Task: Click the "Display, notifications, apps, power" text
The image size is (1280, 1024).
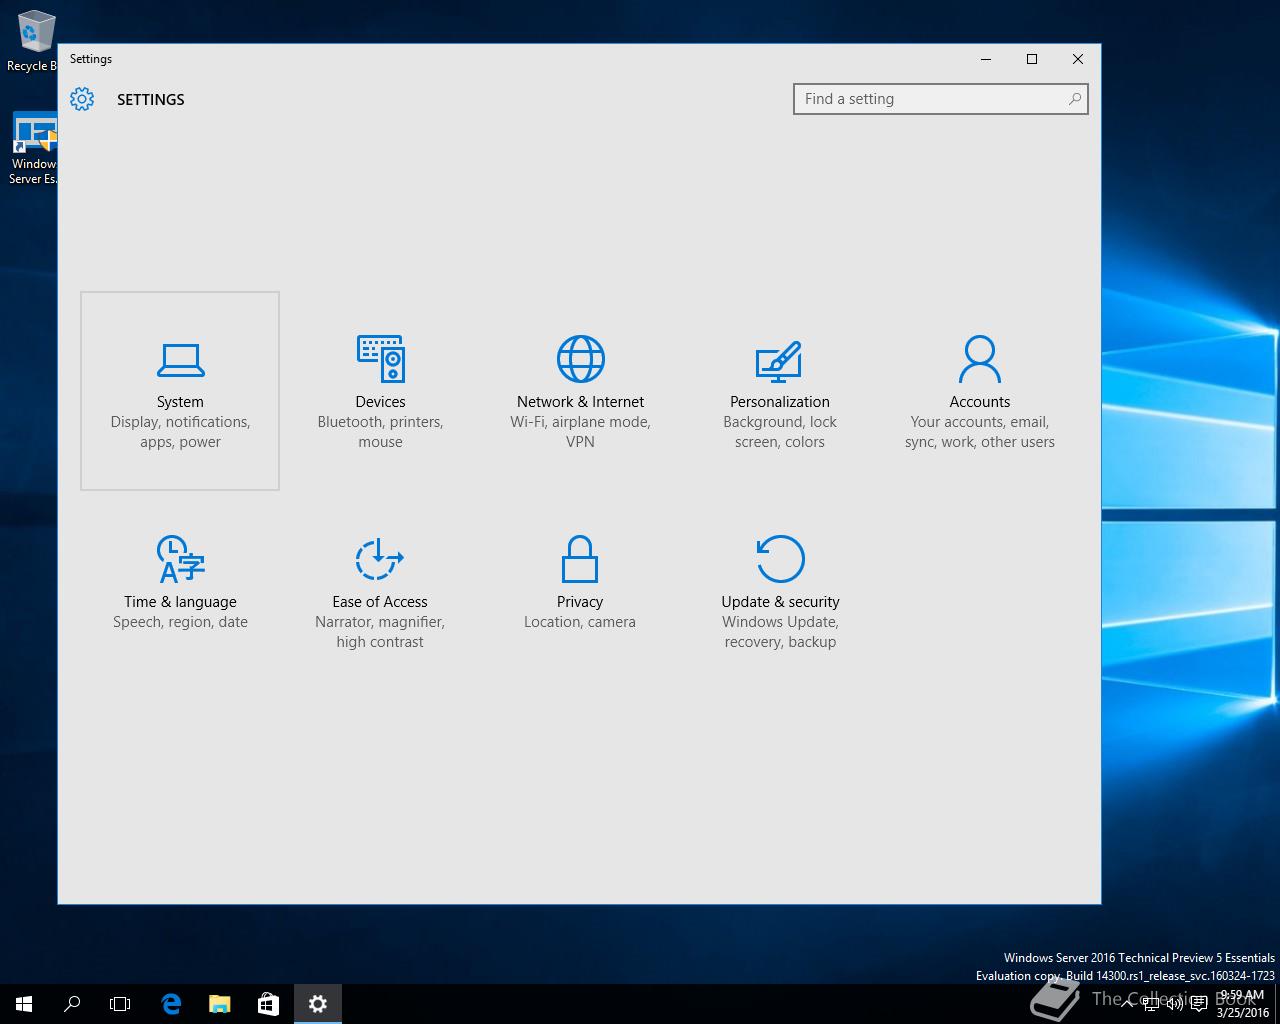Action: click(x=180, y=432)
